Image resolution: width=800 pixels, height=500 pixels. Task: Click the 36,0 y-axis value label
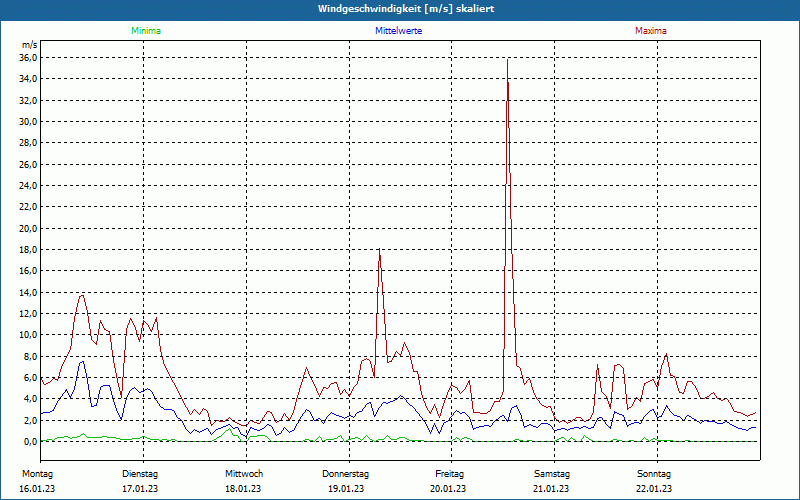28,58
